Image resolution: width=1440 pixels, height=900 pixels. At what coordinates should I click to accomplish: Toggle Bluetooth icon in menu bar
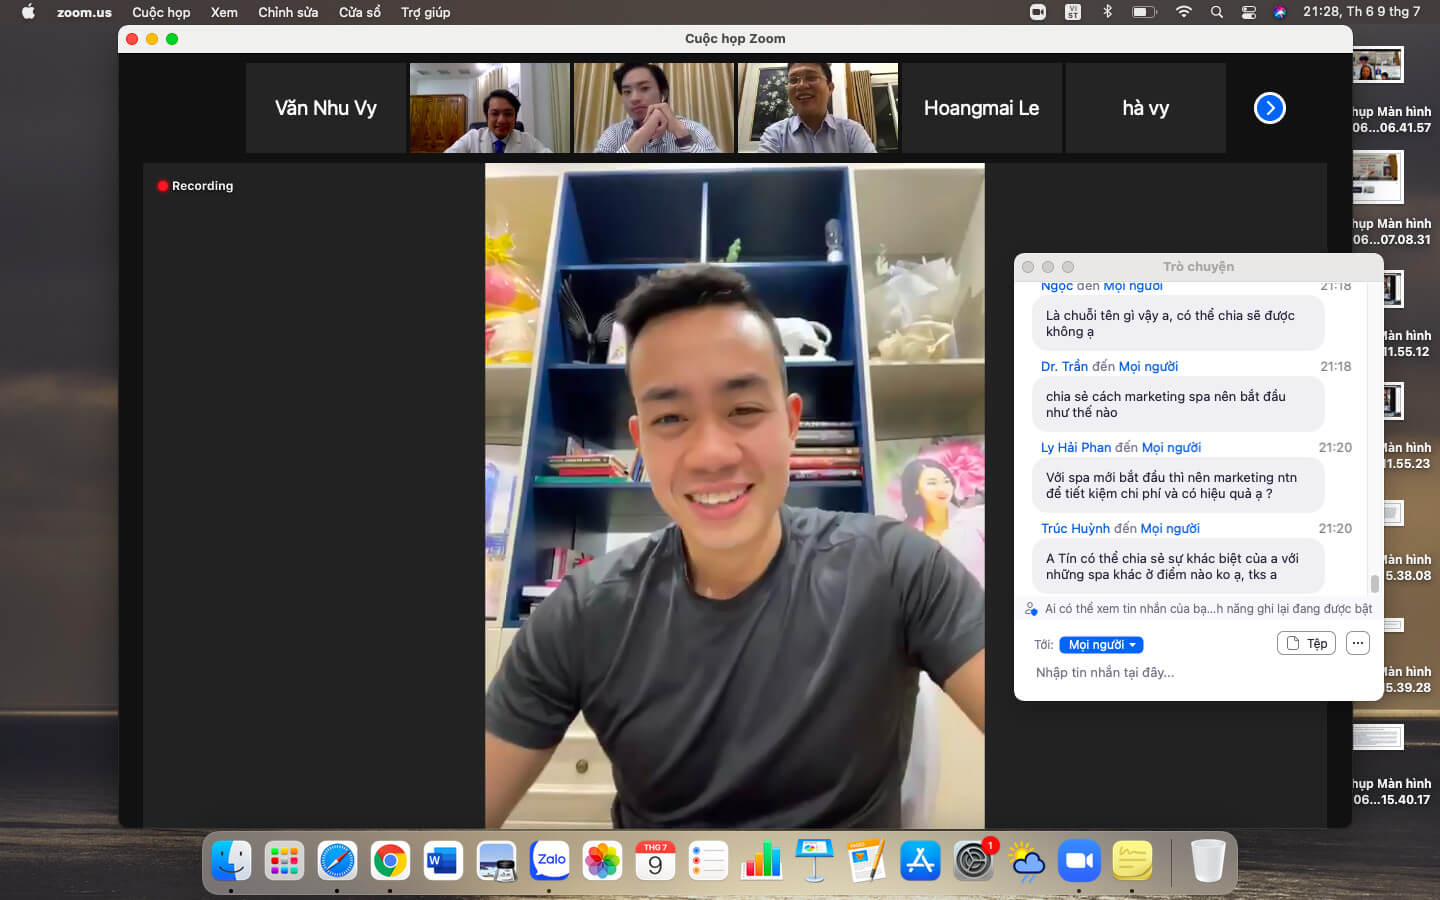[1107, 12]
